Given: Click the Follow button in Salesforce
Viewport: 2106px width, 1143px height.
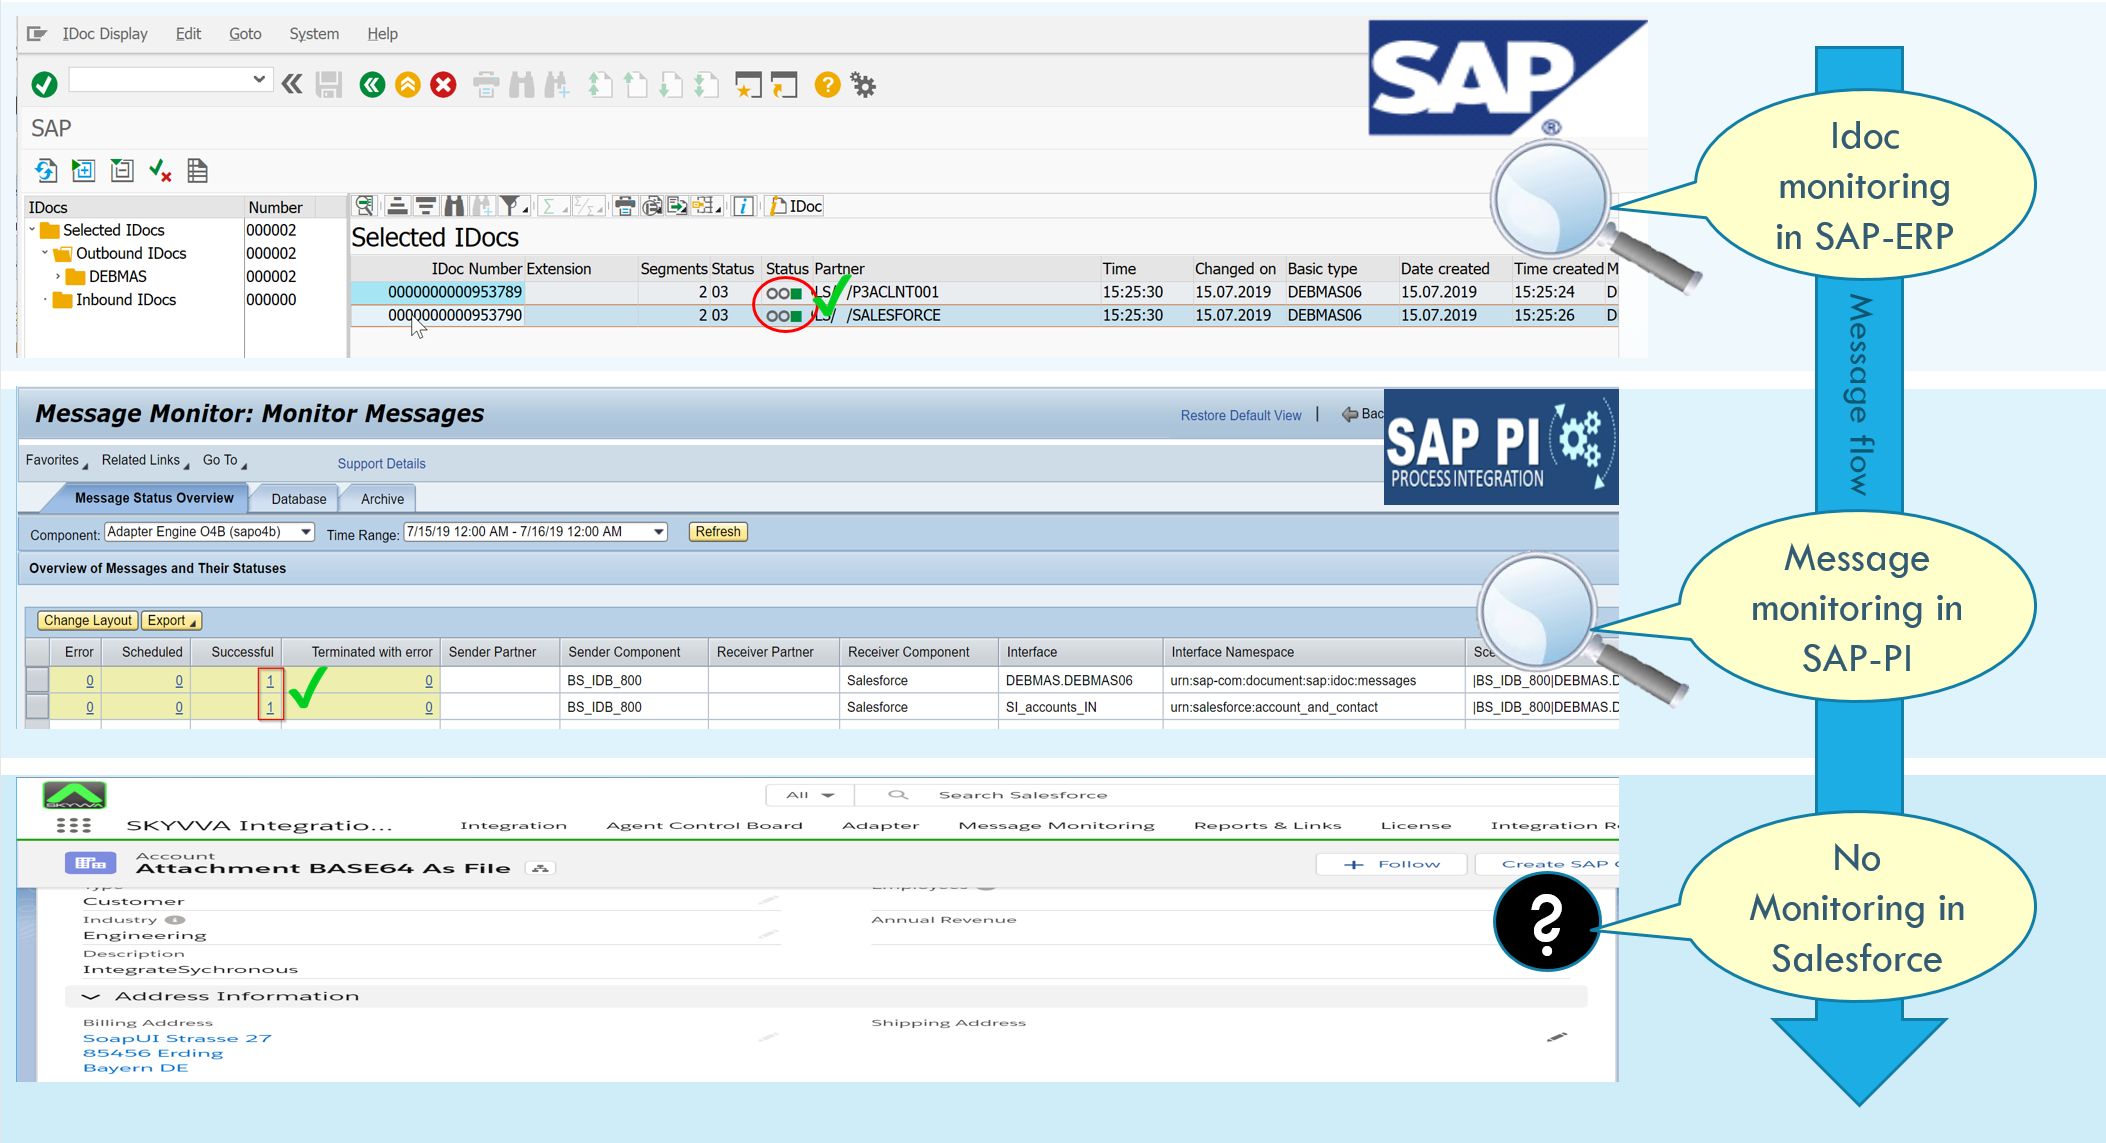Looking at the screenshot, I should tap(1390, 863).
